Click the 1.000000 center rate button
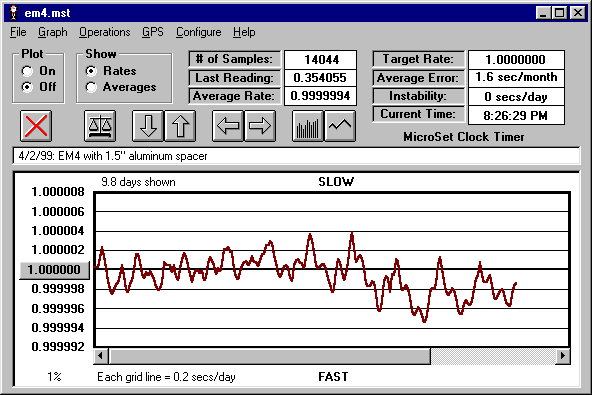Screen dimensions: 592x395 (54, 270)
